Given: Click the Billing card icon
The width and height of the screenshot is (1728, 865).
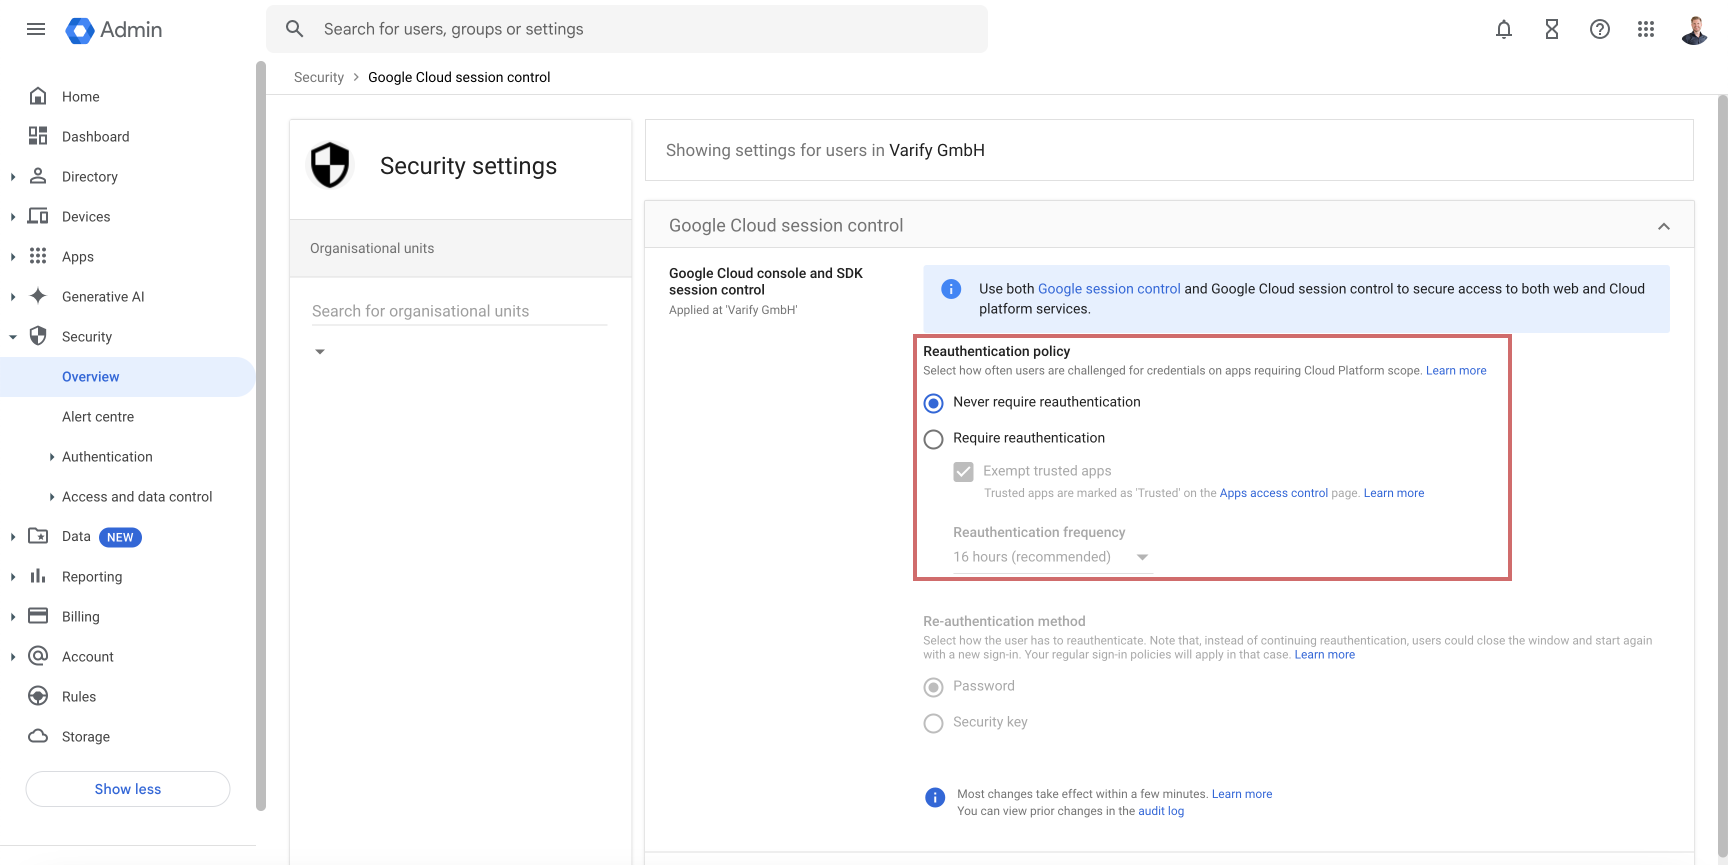Looking at the screenshot, I should click(x=38, y=616).
